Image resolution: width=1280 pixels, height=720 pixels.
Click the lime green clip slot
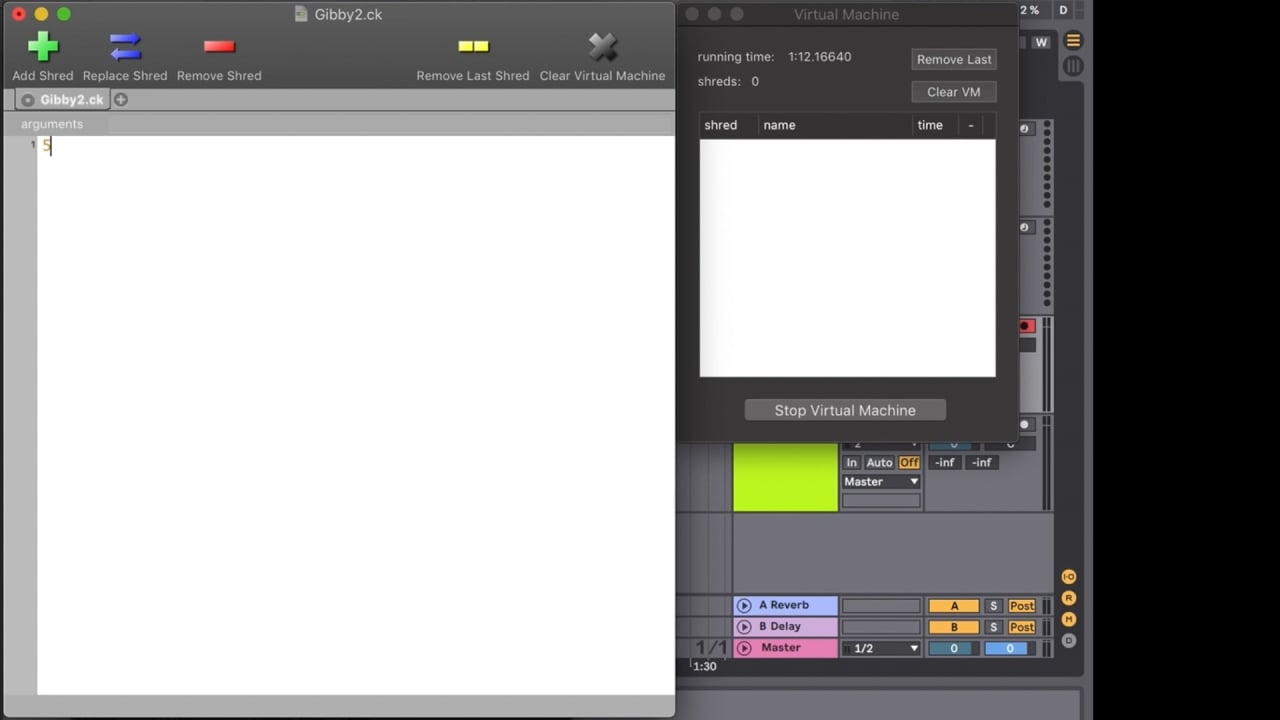coord(785,477)
